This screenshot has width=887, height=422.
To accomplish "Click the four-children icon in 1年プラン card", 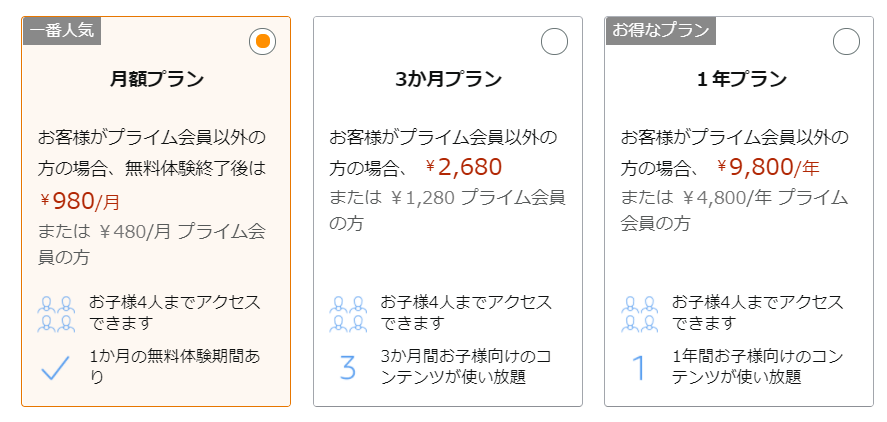I will [640, 313].
